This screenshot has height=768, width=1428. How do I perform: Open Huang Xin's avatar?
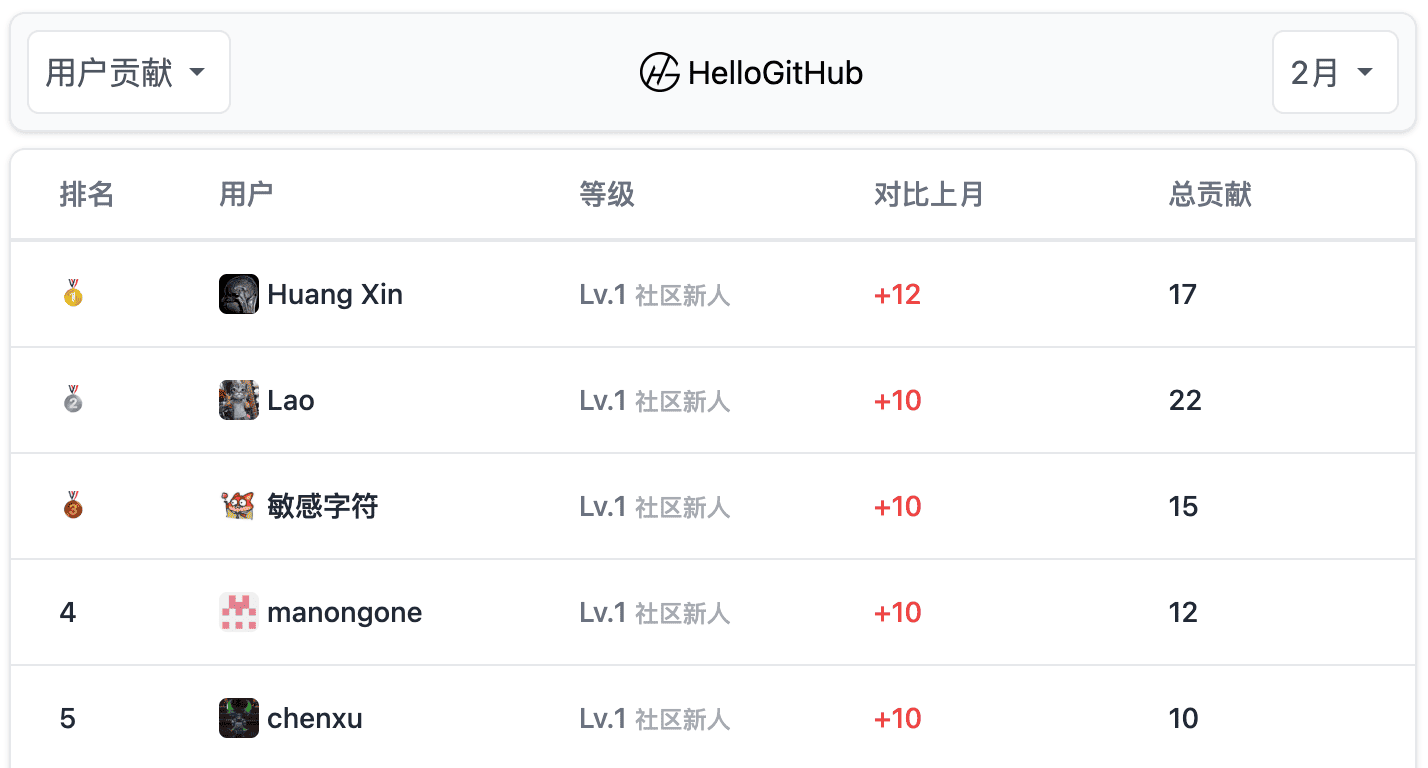239,294
